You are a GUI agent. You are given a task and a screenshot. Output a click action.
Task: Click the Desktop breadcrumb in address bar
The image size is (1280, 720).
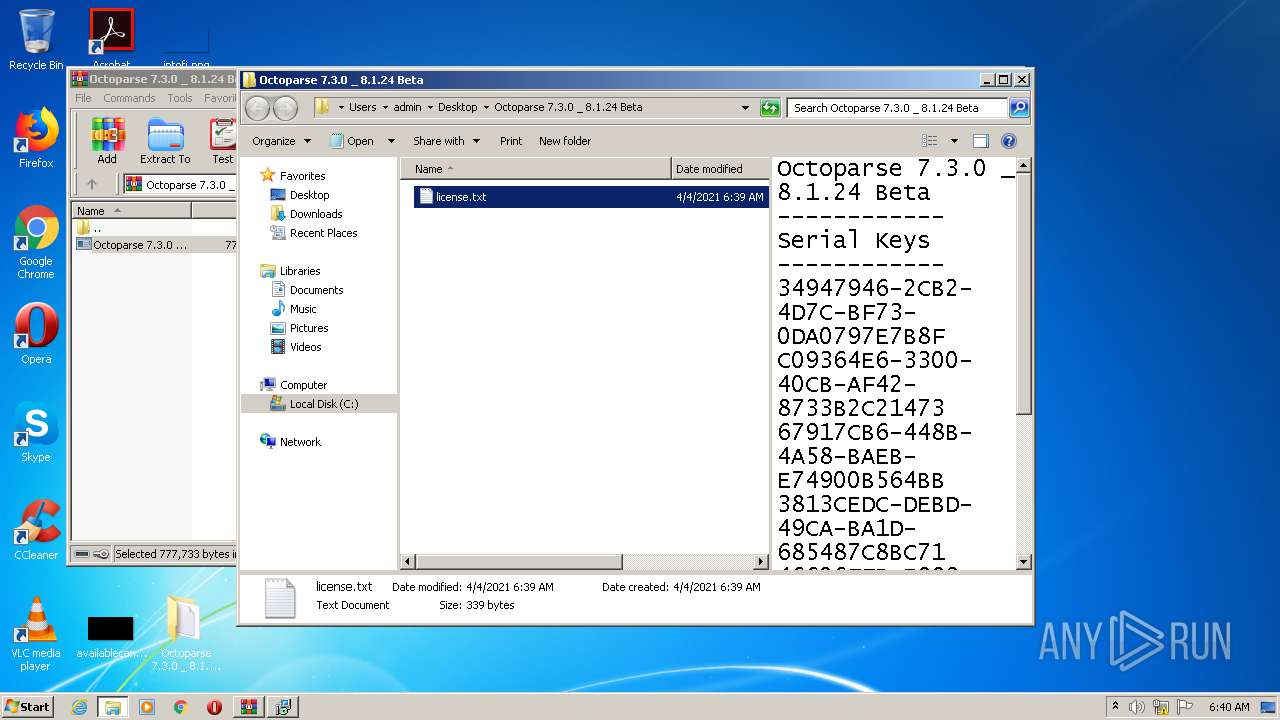click(458, 107)
